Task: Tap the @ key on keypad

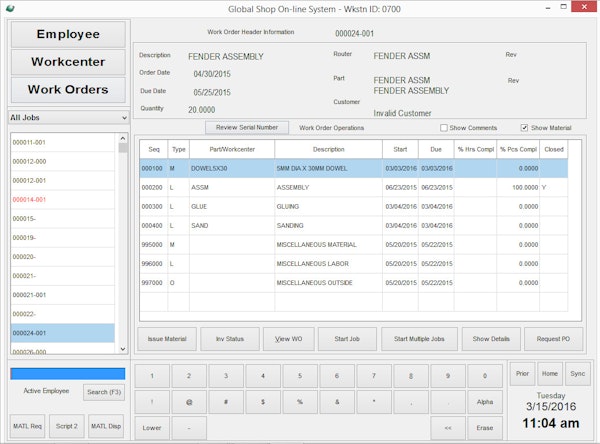Action: point(189,402)
